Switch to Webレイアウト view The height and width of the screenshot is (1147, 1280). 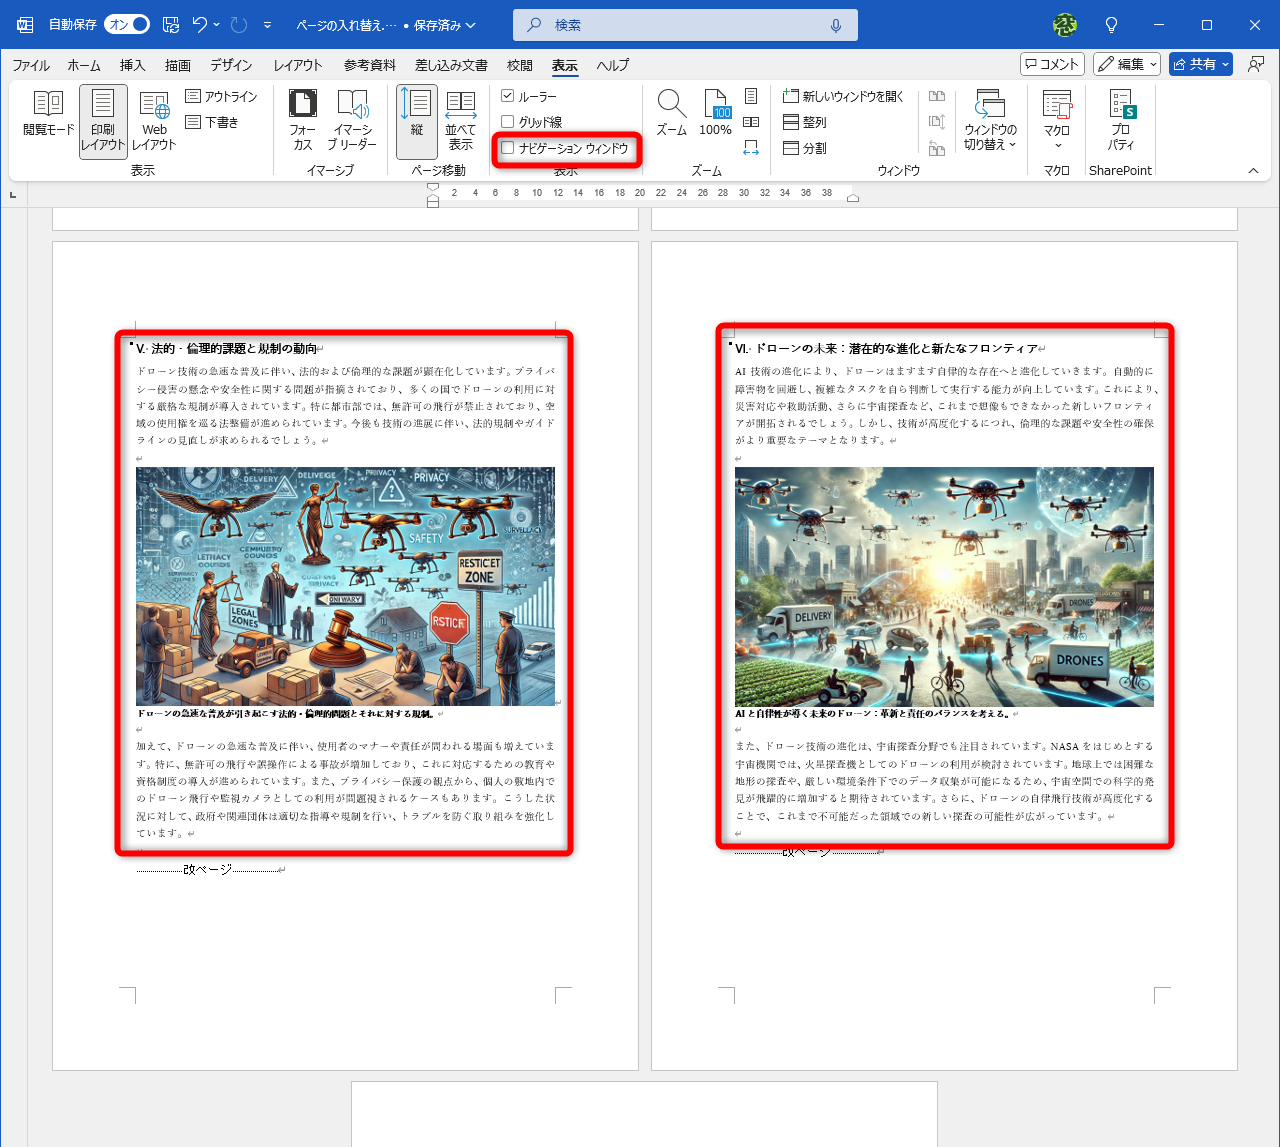pos(154,119)
